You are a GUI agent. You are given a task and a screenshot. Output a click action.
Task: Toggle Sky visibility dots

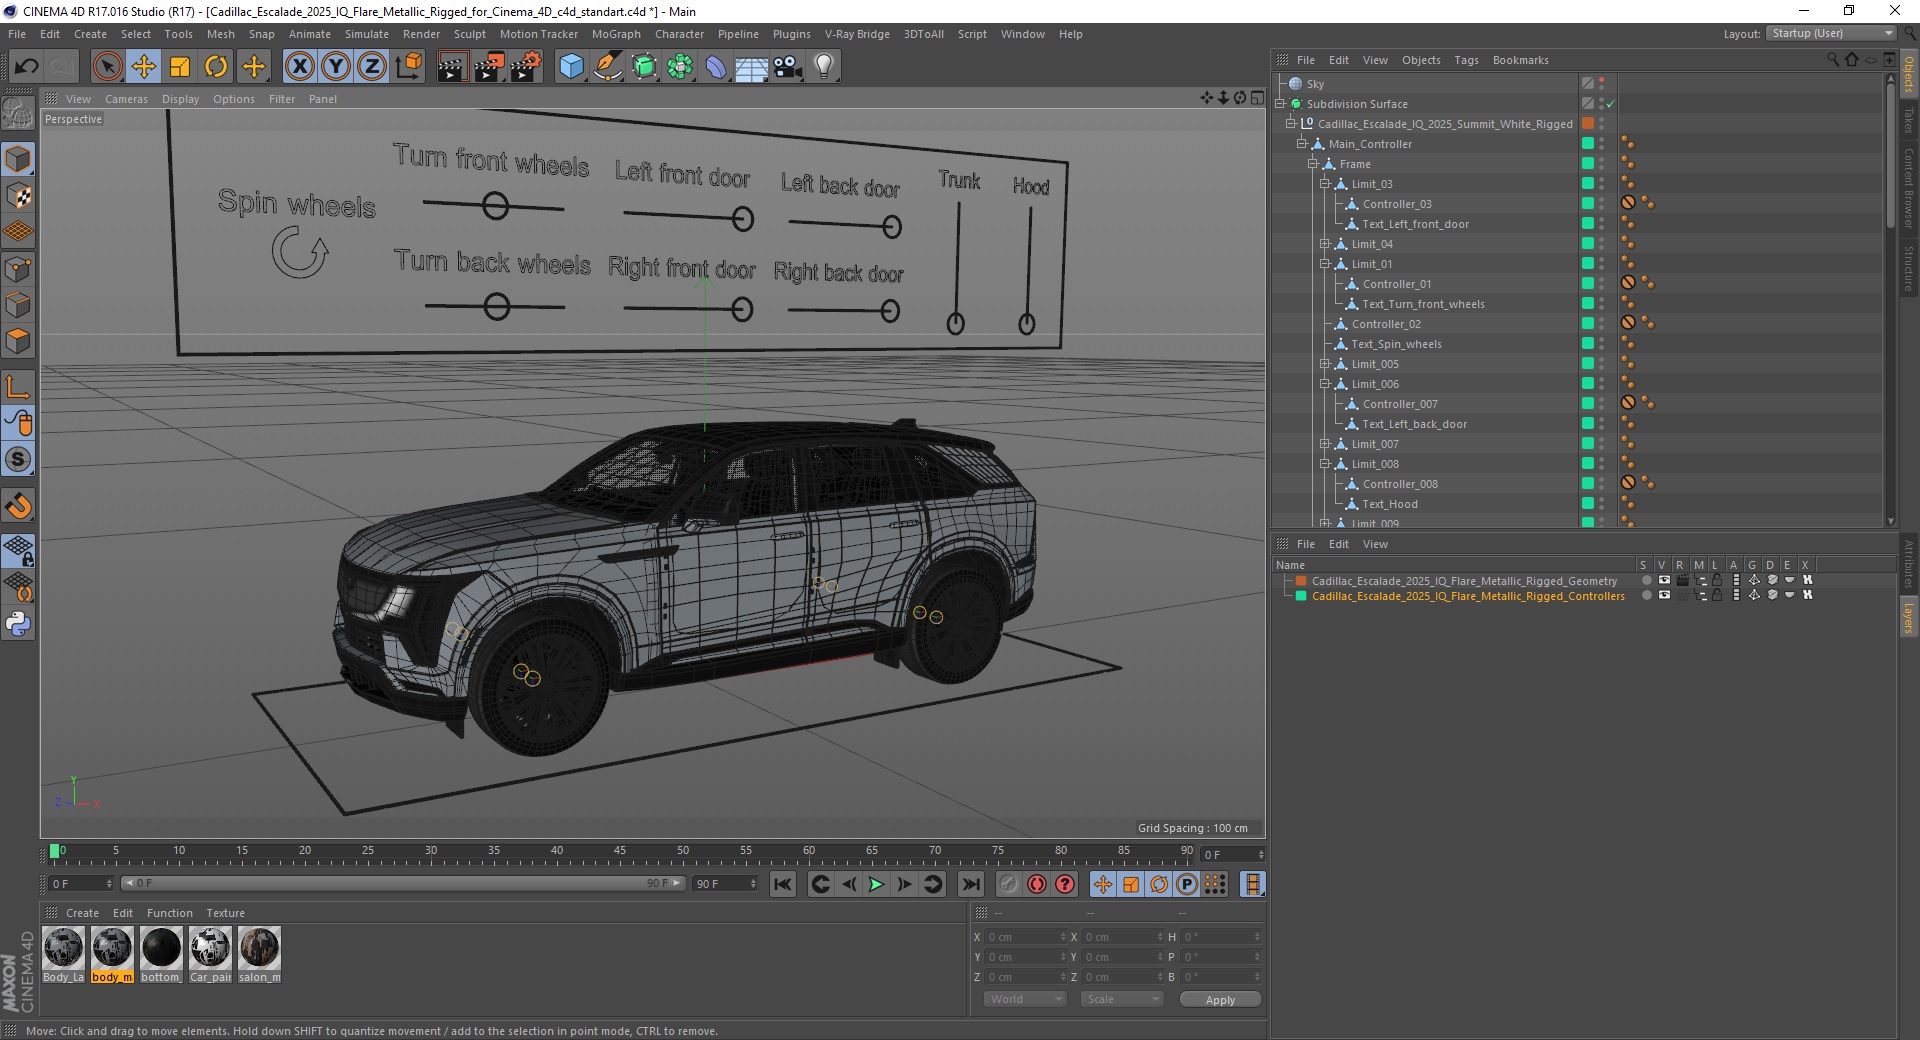1602,83
